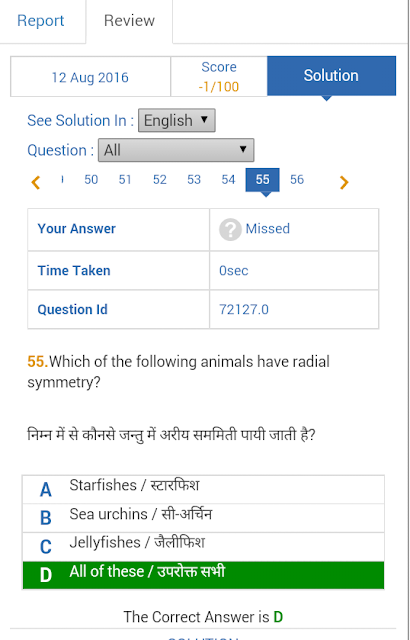Select option letter B icon
The image size is (410, 640).
(46, 518)
